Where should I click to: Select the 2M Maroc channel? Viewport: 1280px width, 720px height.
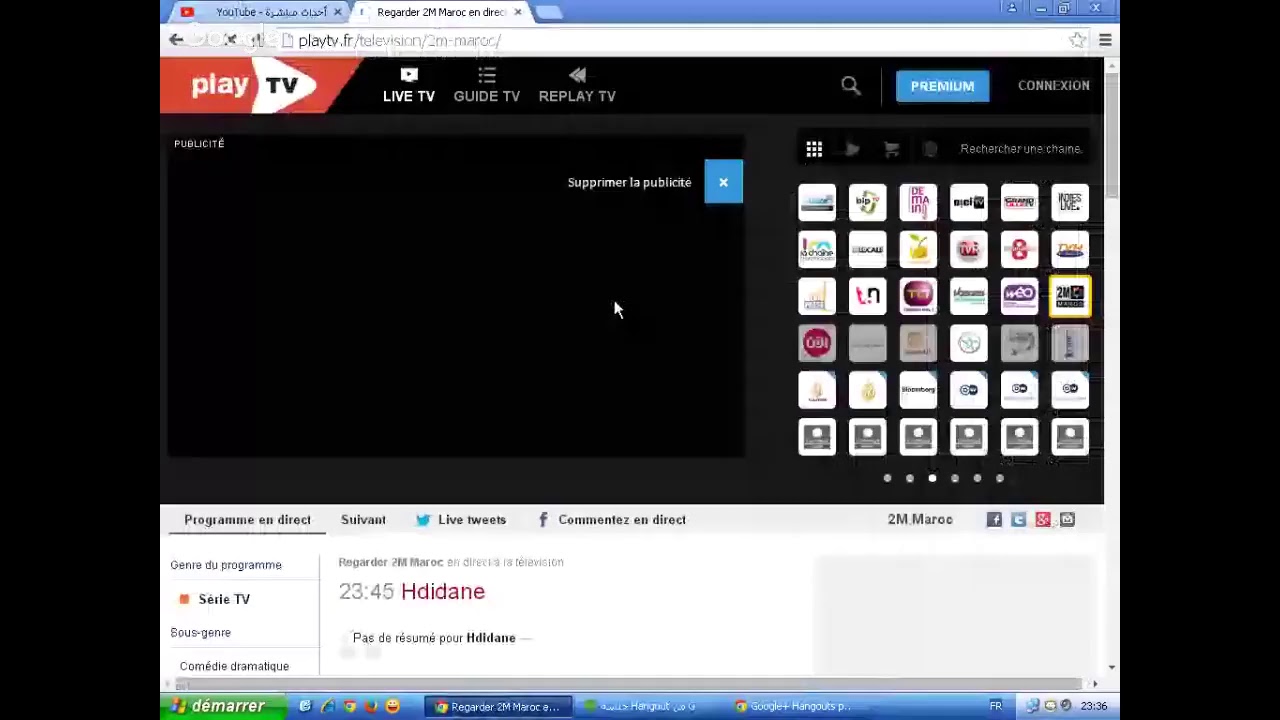point(1070,295)
